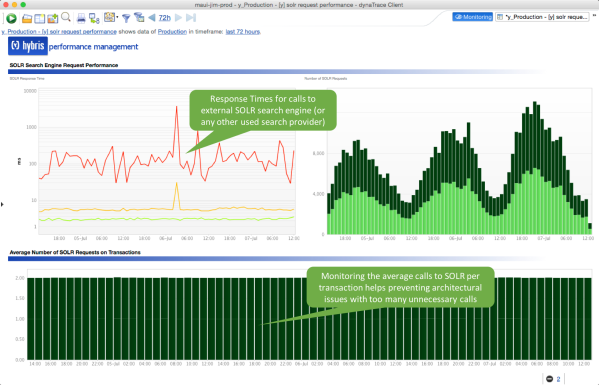Viewport: 599px width, 385px height.
Task: Open the Production system profile link
Action: click(172, 32)
